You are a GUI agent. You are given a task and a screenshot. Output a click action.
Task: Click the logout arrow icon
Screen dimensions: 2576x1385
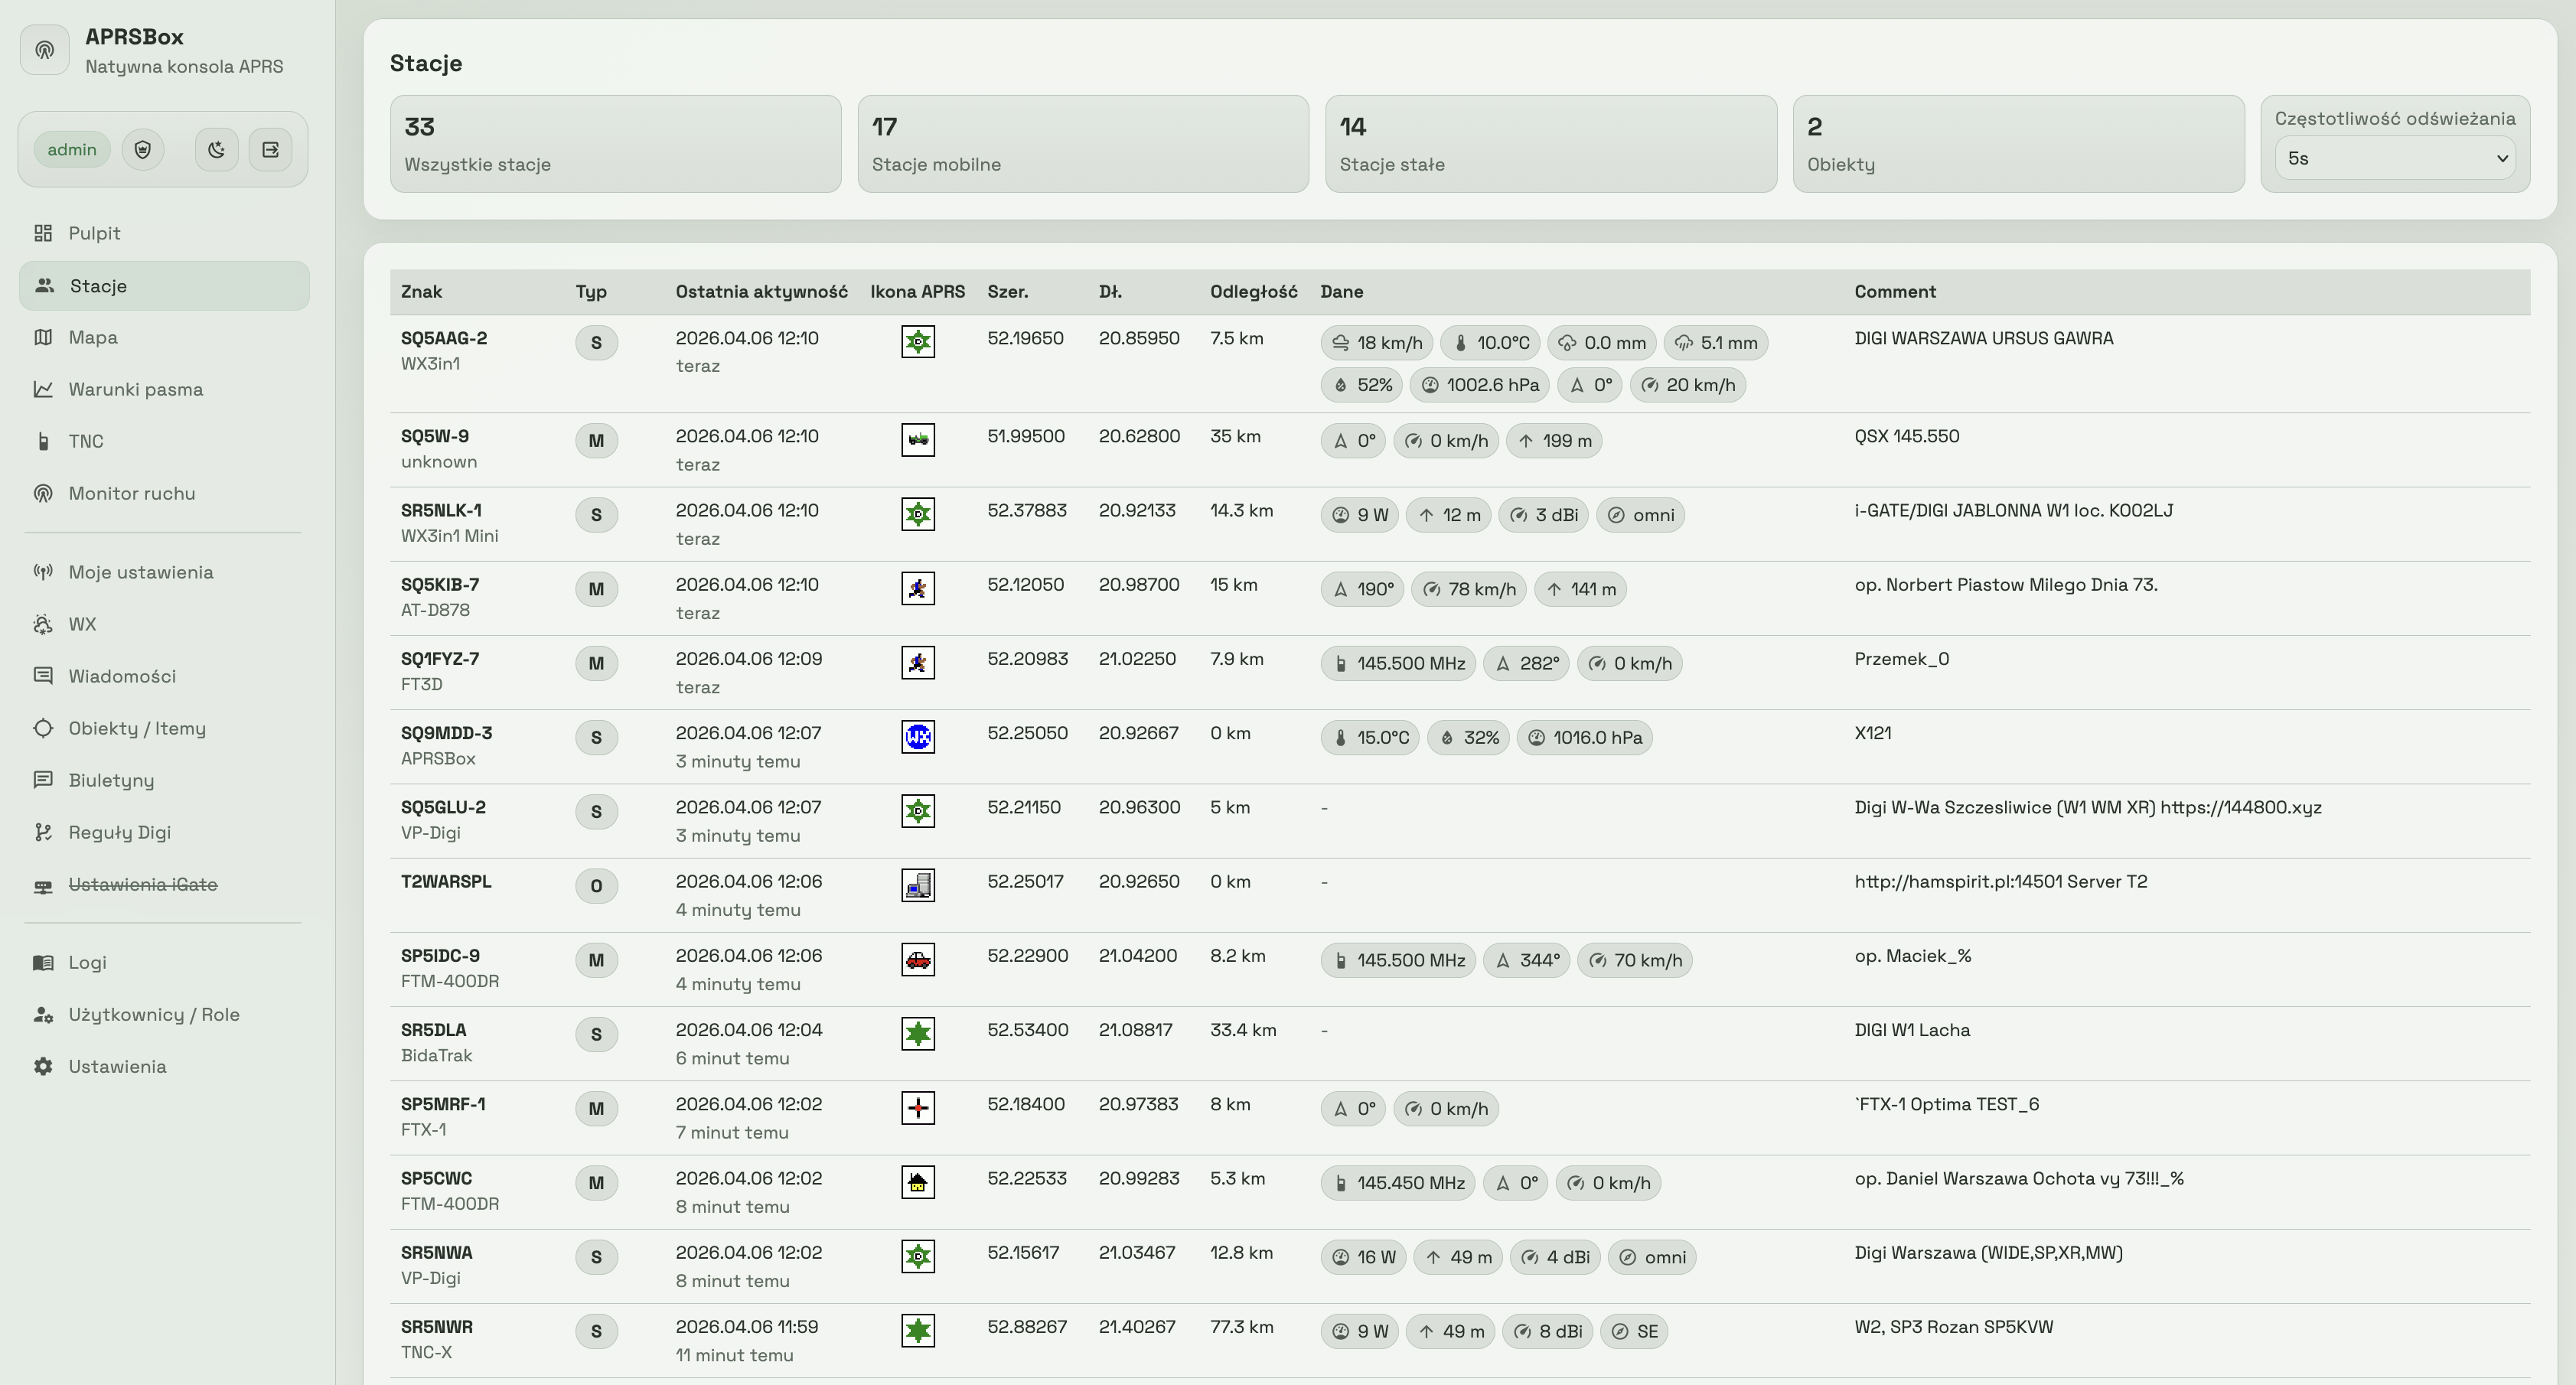coord(270,150)
